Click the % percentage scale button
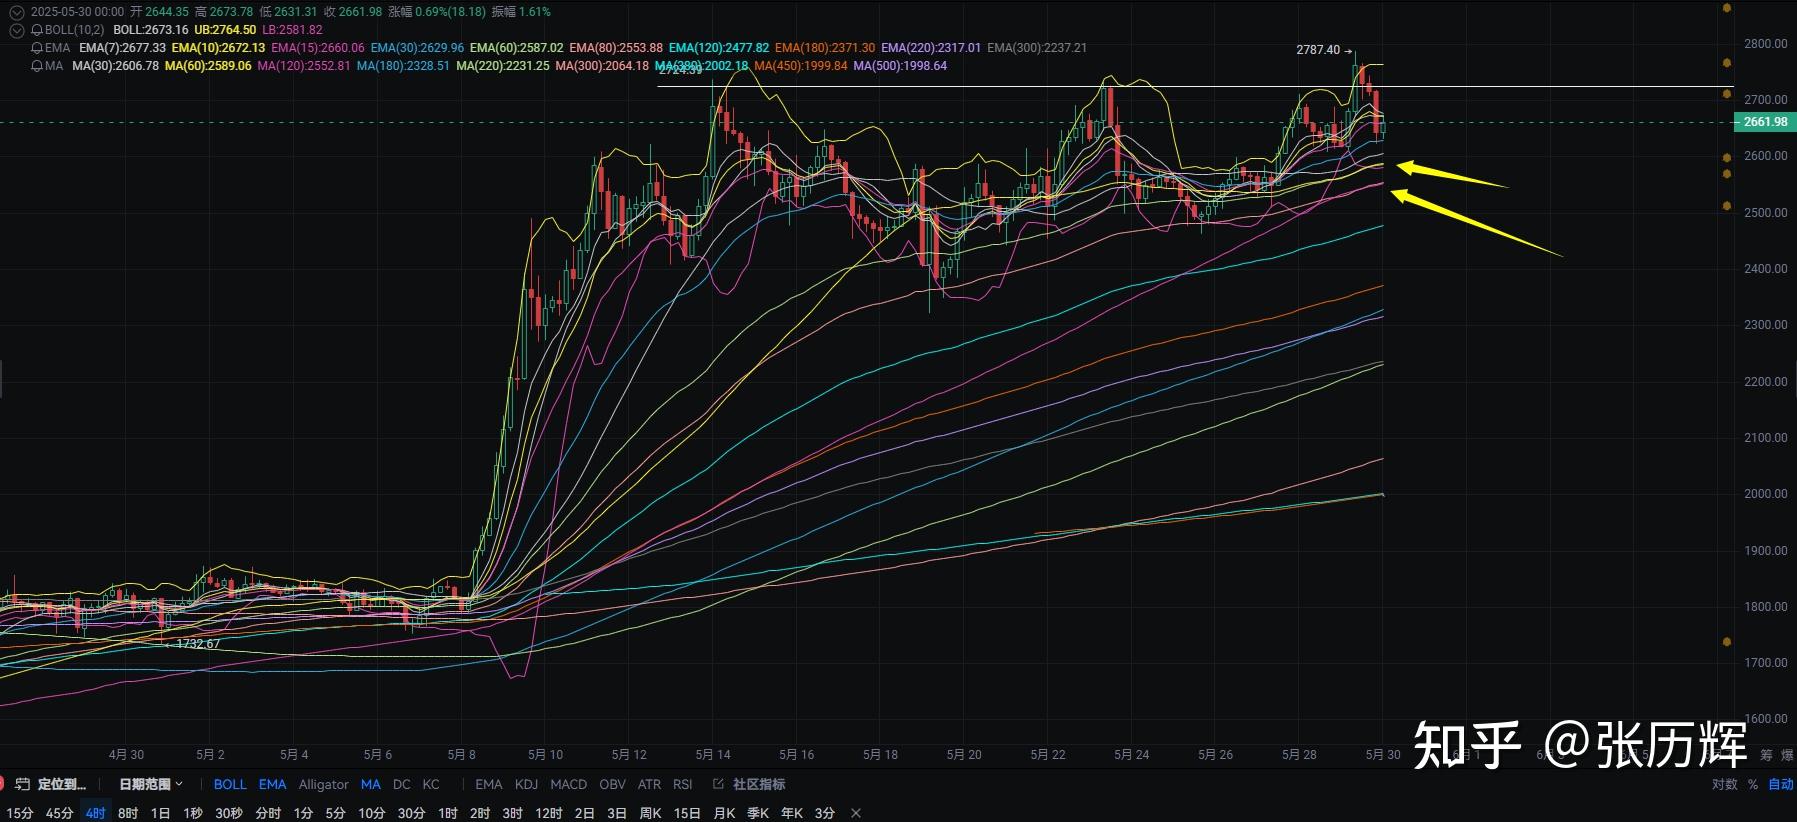The height and width of the screenshot is (822, 1797). click(1753, 784)
